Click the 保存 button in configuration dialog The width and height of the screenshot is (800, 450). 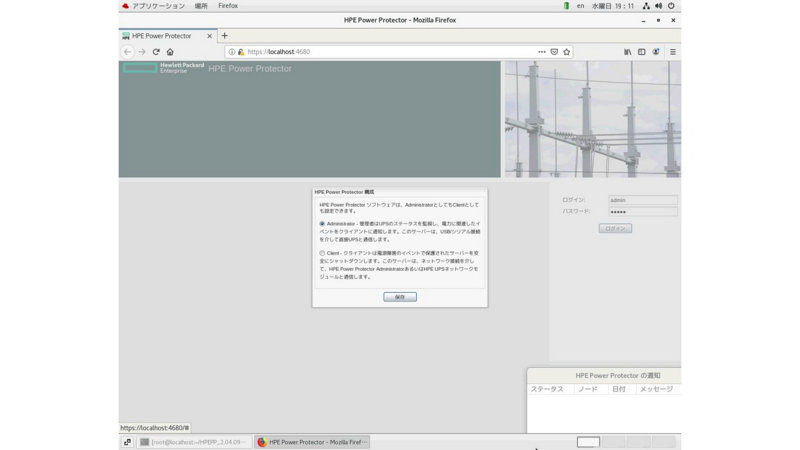point(400,297)
